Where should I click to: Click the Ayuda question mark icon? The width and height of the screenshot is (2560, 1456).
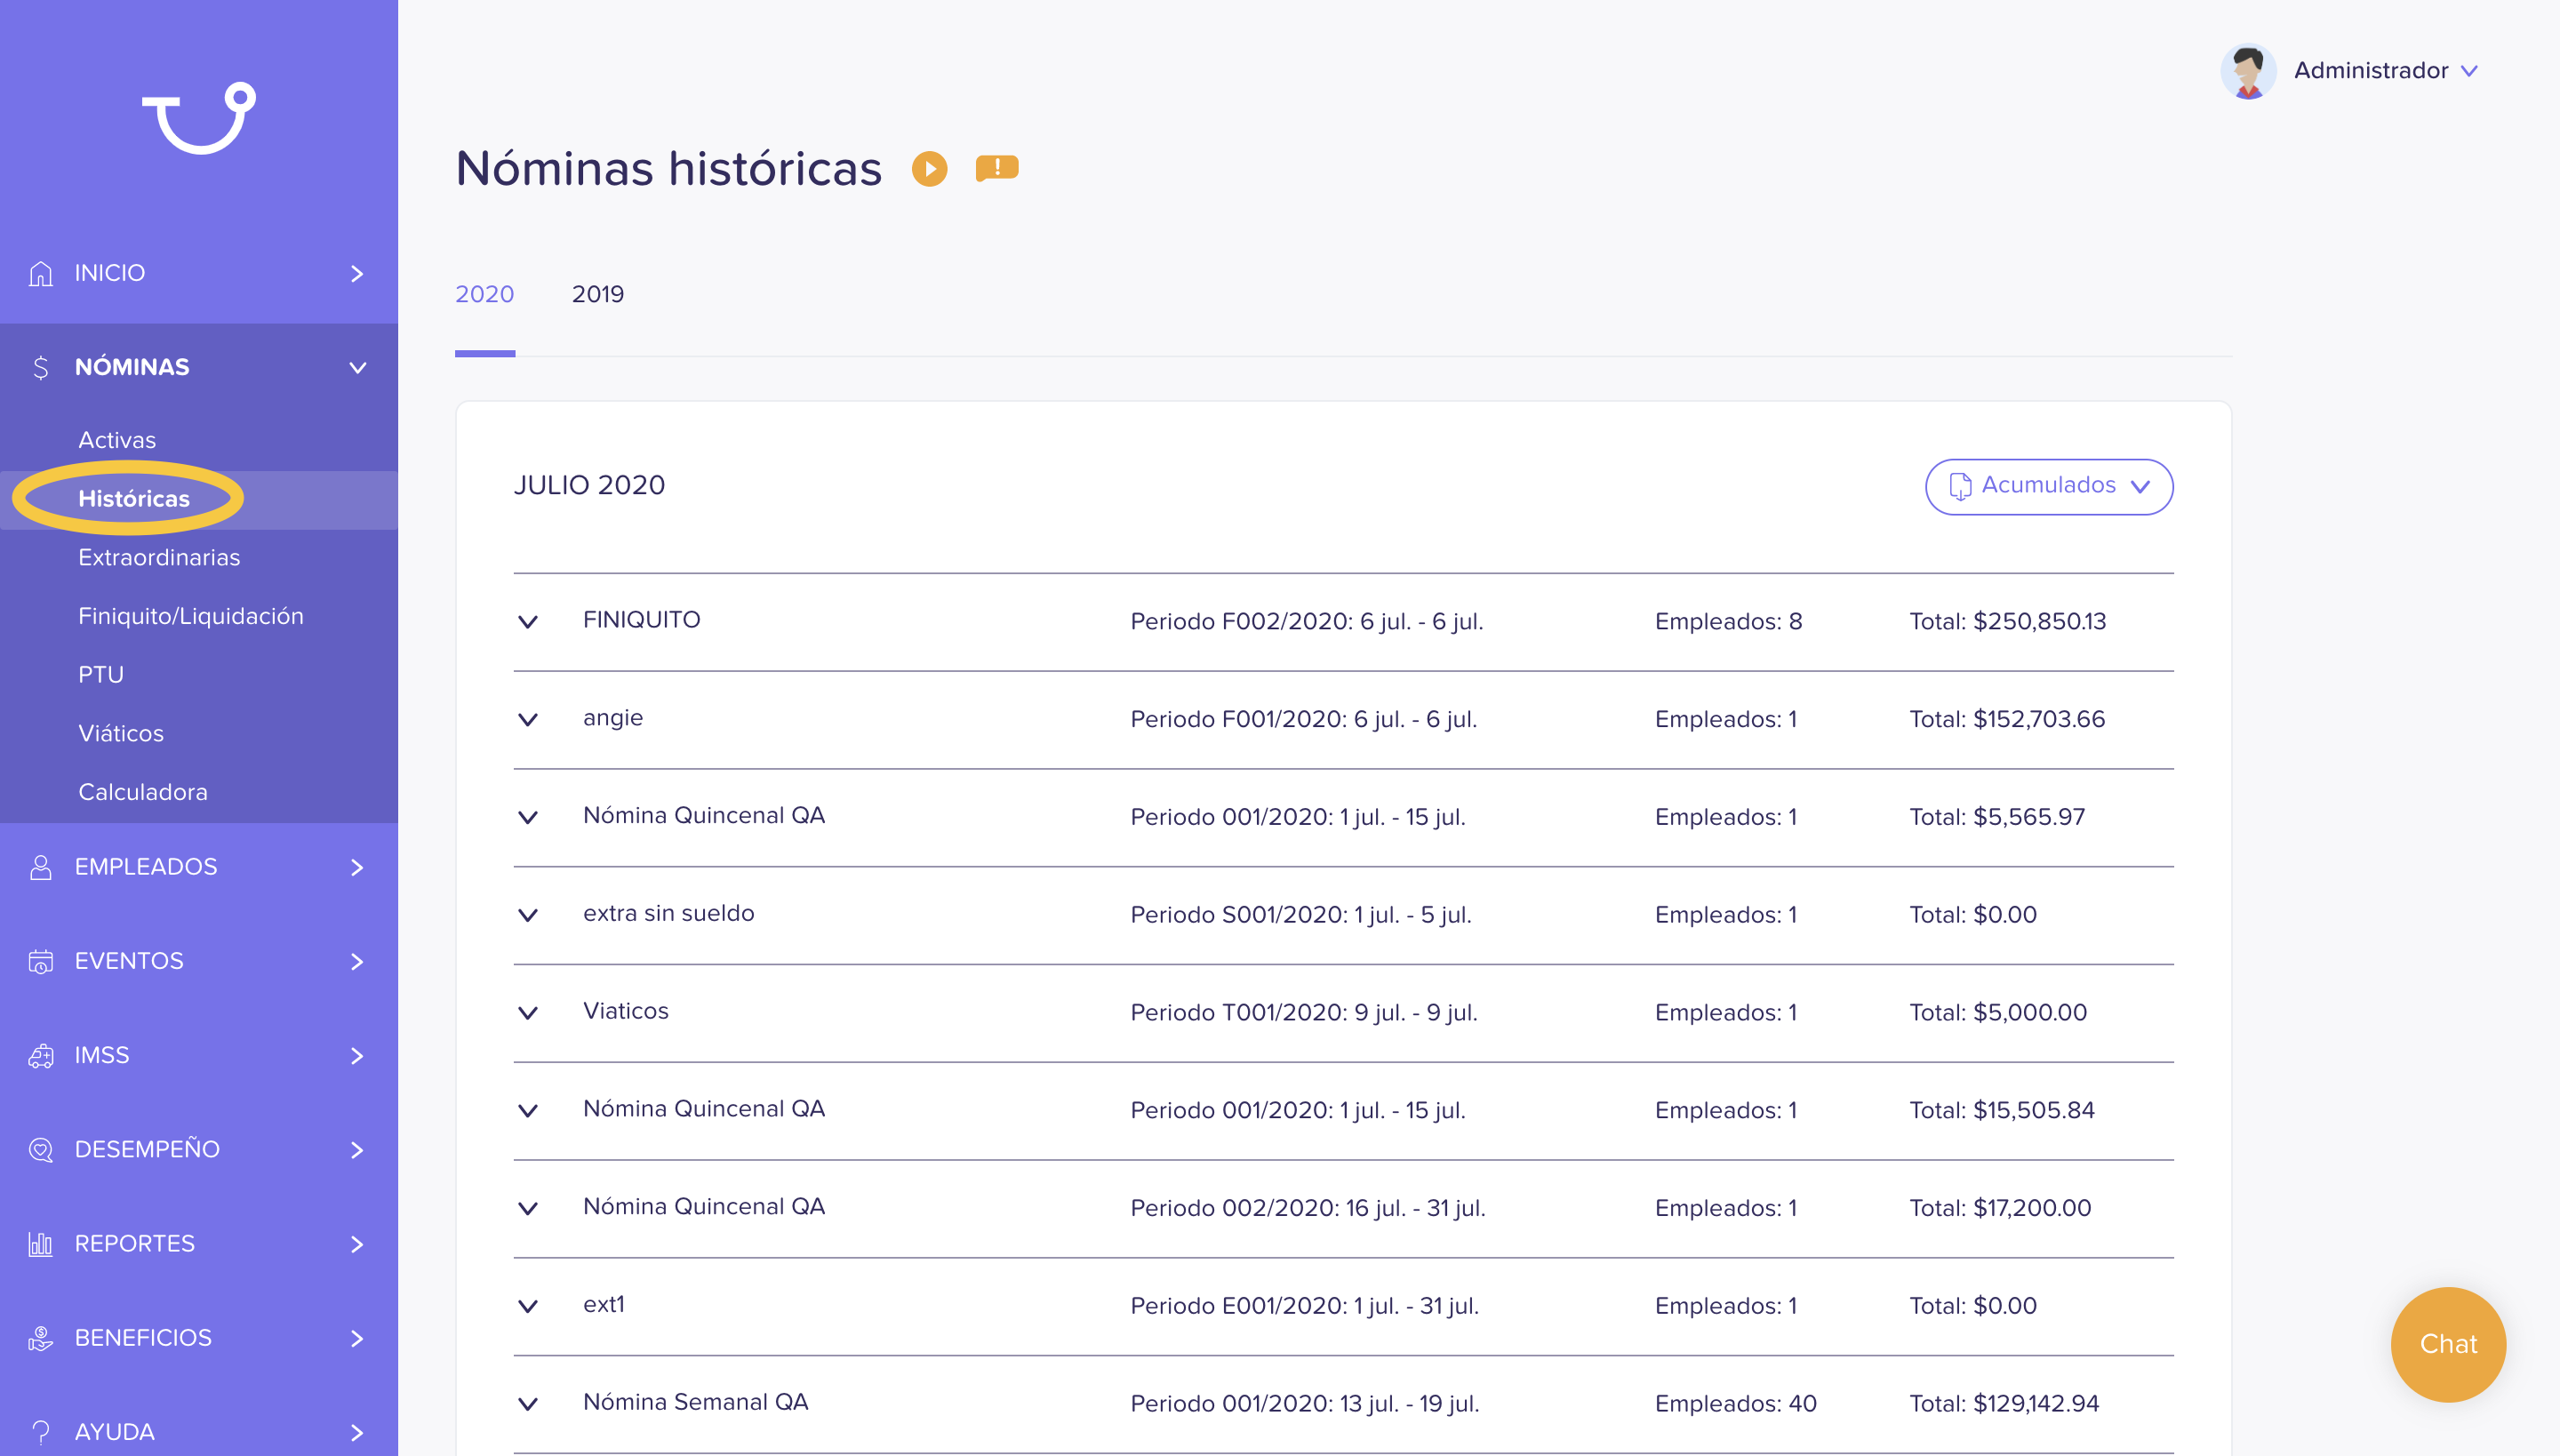click(x=41, y=1432)
